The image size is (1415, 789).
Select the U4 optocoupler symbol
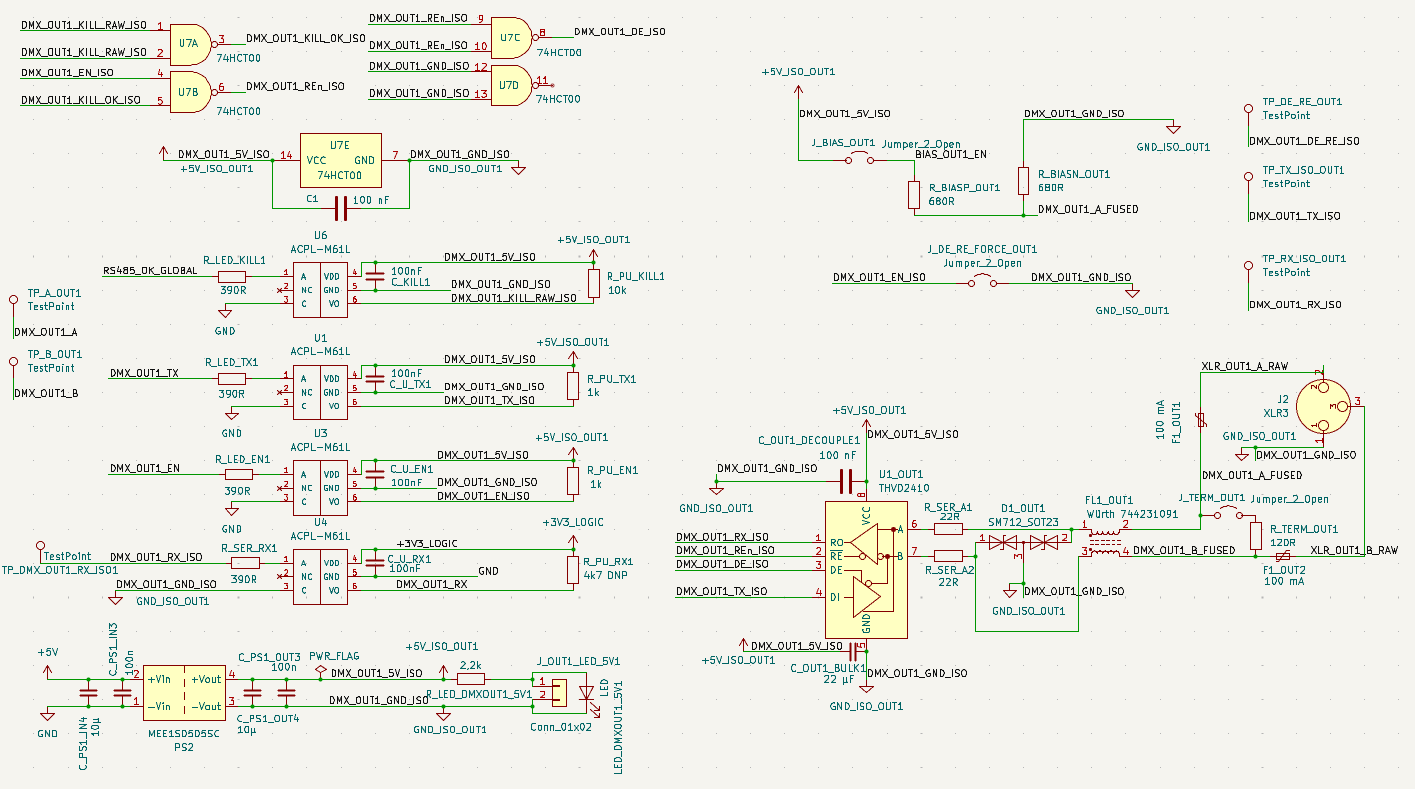pos(320,575)
